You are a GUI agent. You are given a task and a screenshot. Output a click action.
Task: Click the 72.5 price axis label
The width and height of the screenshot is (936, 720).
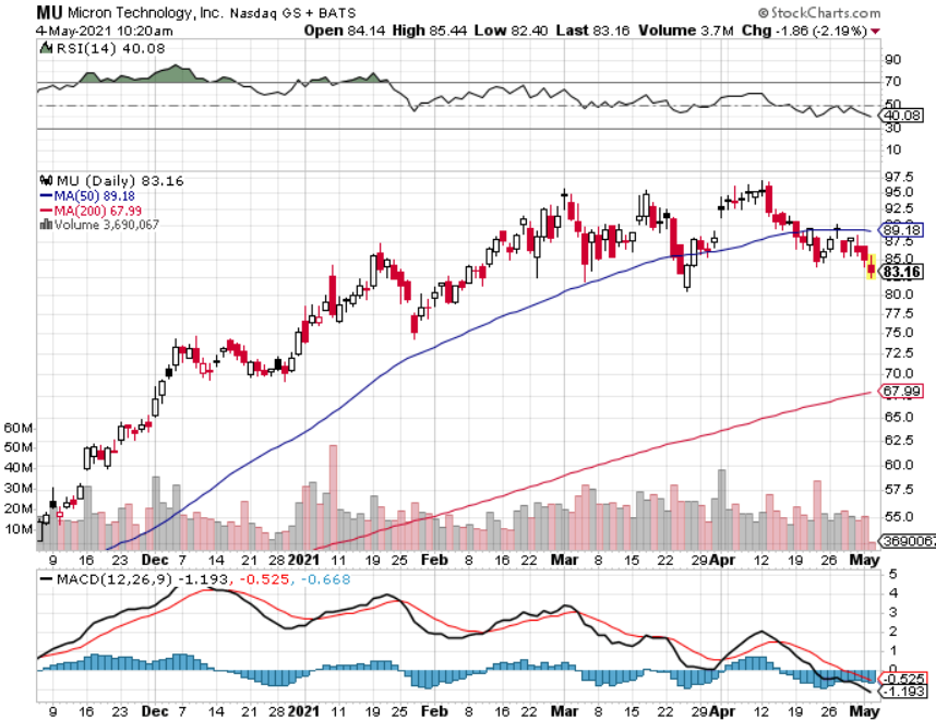click(899, 353)
